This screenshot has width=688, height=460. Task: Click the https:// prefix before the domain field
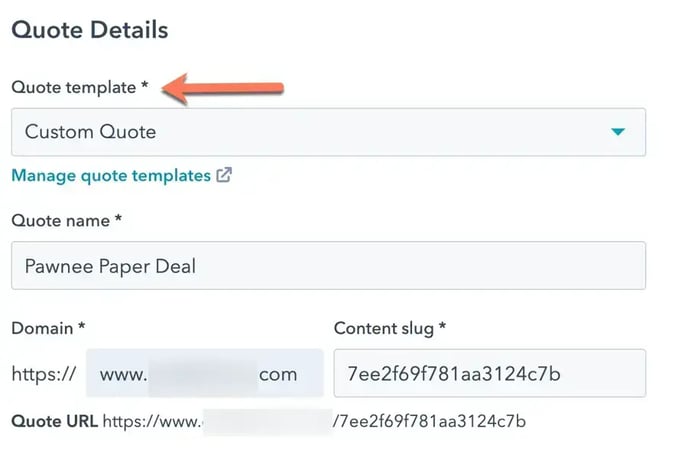(x=44, y=374)
